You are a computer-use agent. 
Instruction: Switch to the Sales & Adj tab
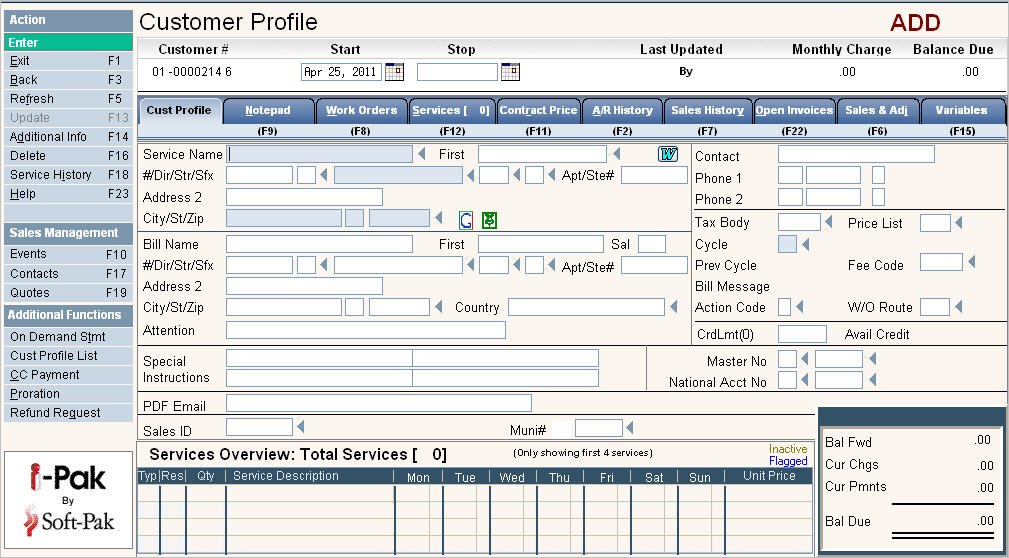point(876,111)
